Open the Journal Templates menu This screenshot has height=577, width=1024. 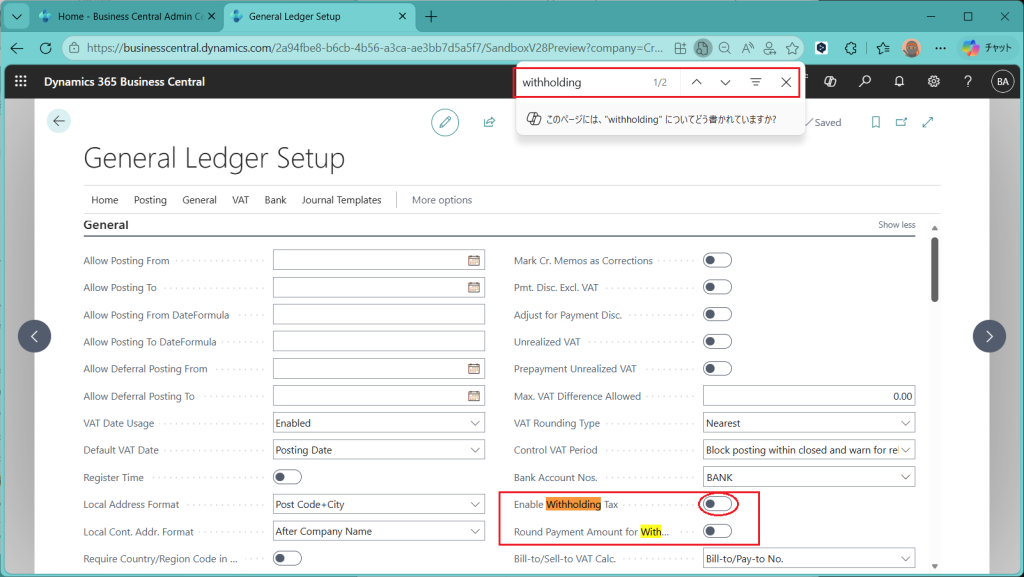point(341,200)
